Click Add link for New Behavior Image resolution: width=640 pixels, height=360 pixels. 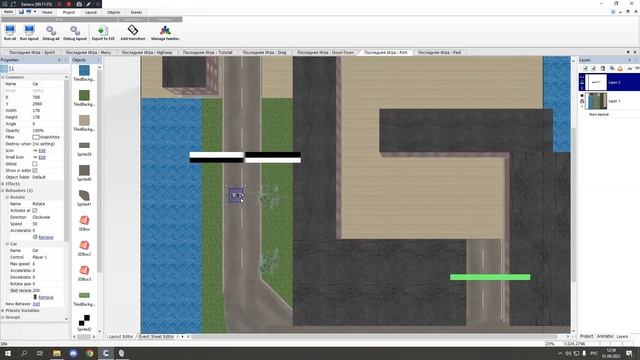(x=36, y=304)
